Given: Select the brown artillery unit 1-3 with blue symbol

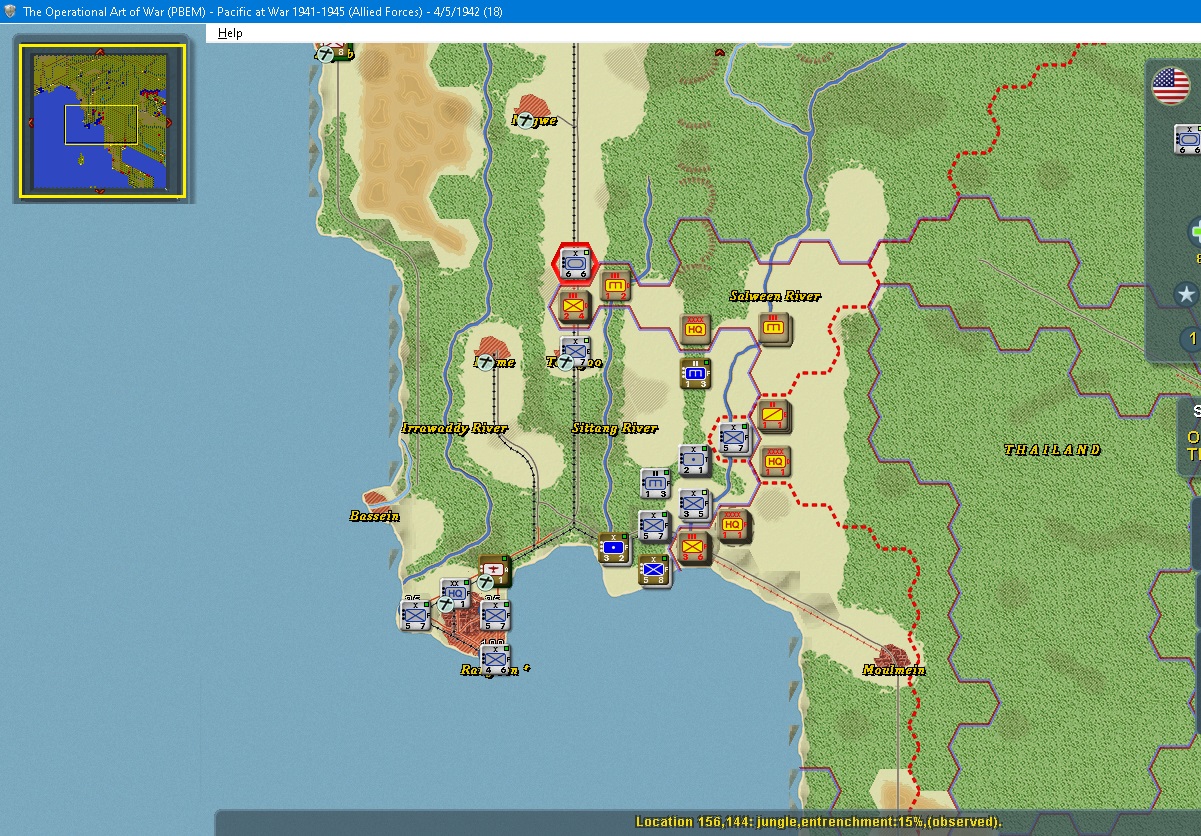Looking at the screenshot, I should coord(696,373).
